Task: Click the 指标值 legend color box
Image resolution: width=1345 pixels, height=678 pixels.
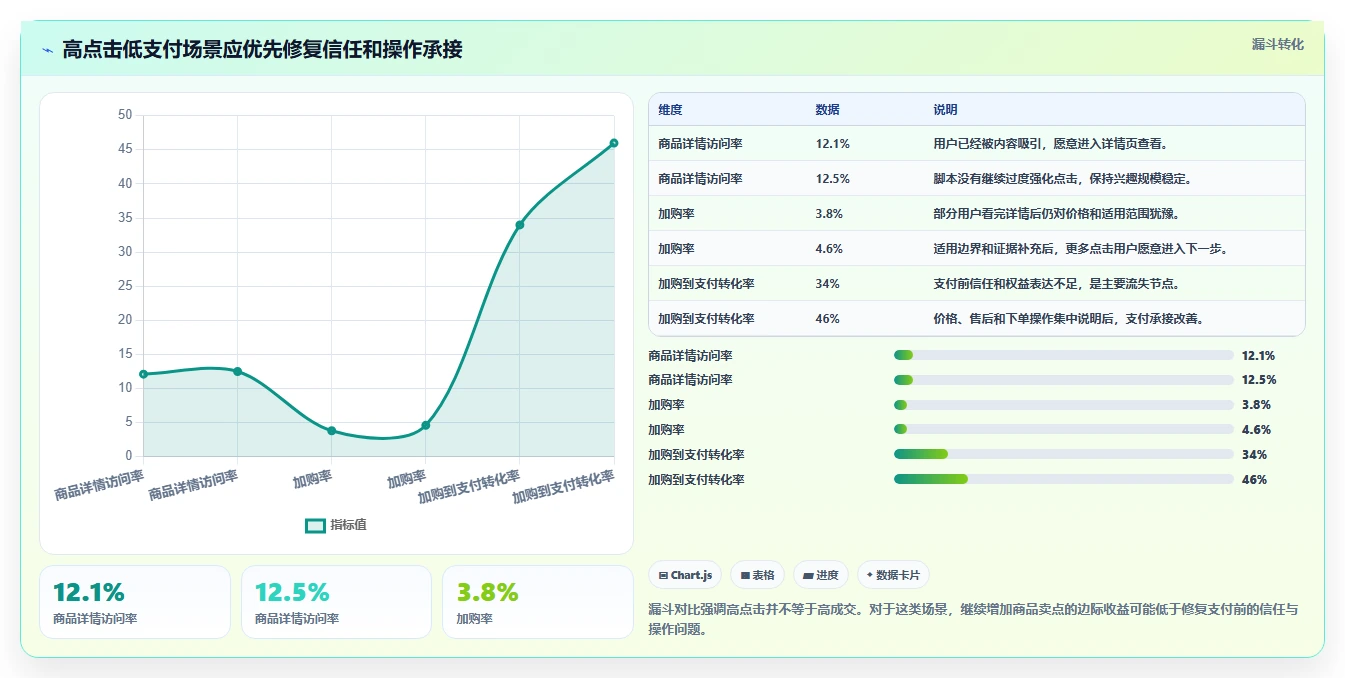Action: (315, 525)
